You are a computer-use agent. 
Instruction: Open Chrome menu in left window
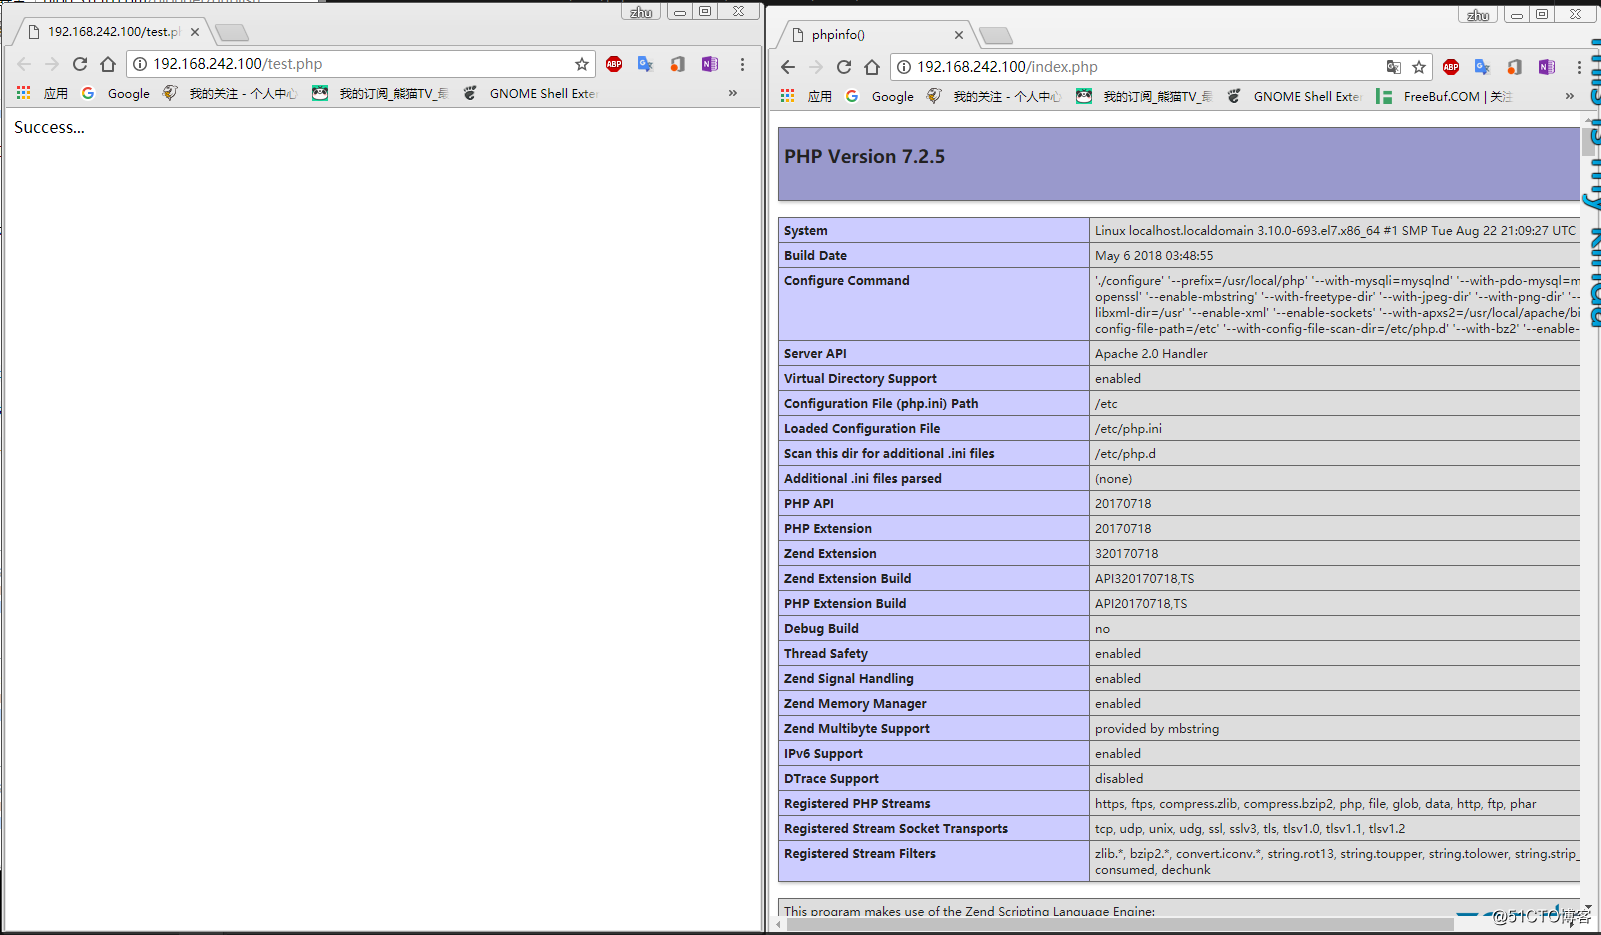(x=742, y=64)
